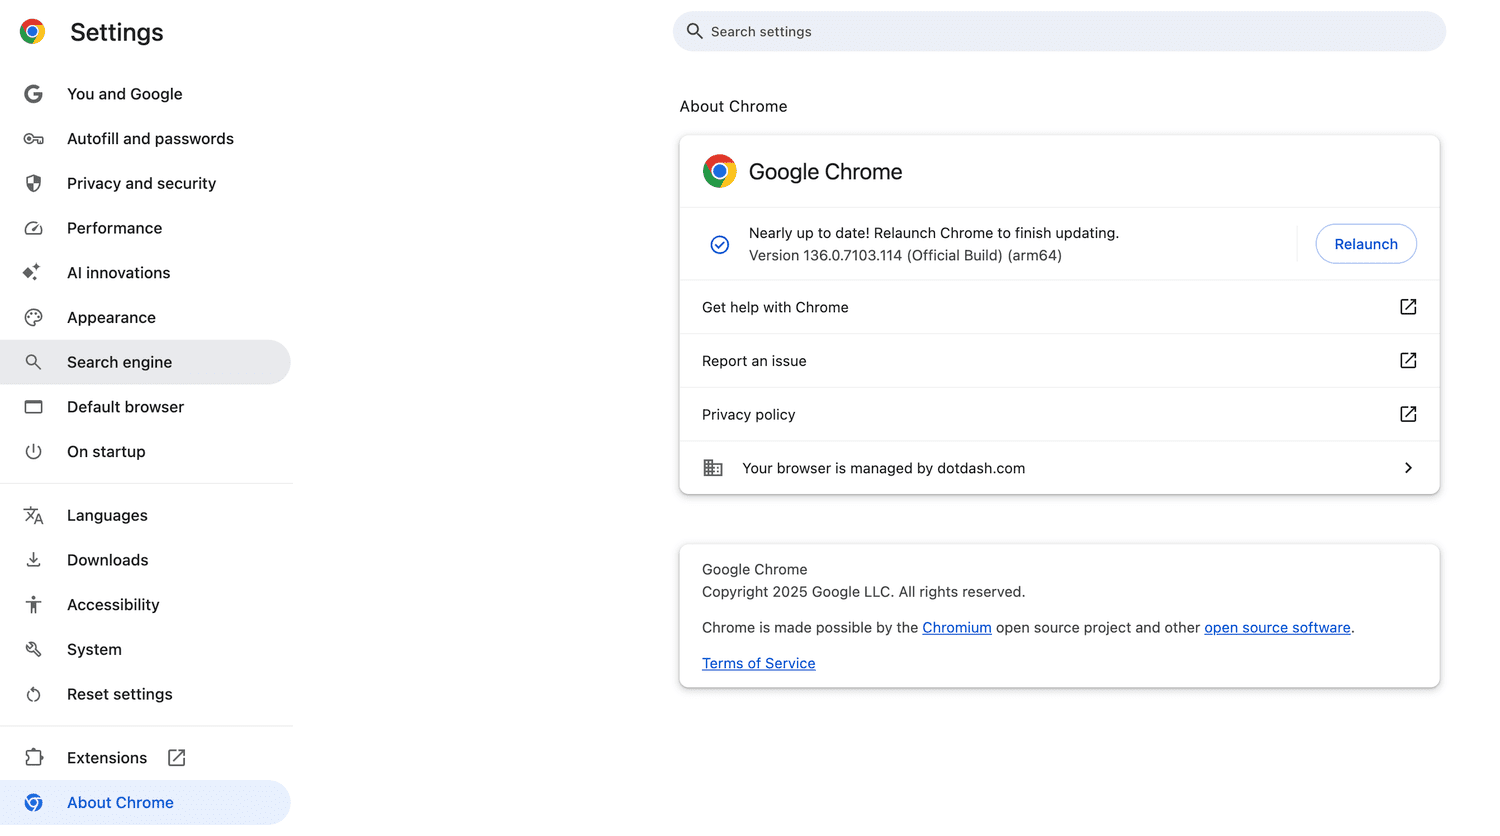Click the Languages translate icon
The image size is (1500, 836).
pyautogui.click(x=33, y=516)
